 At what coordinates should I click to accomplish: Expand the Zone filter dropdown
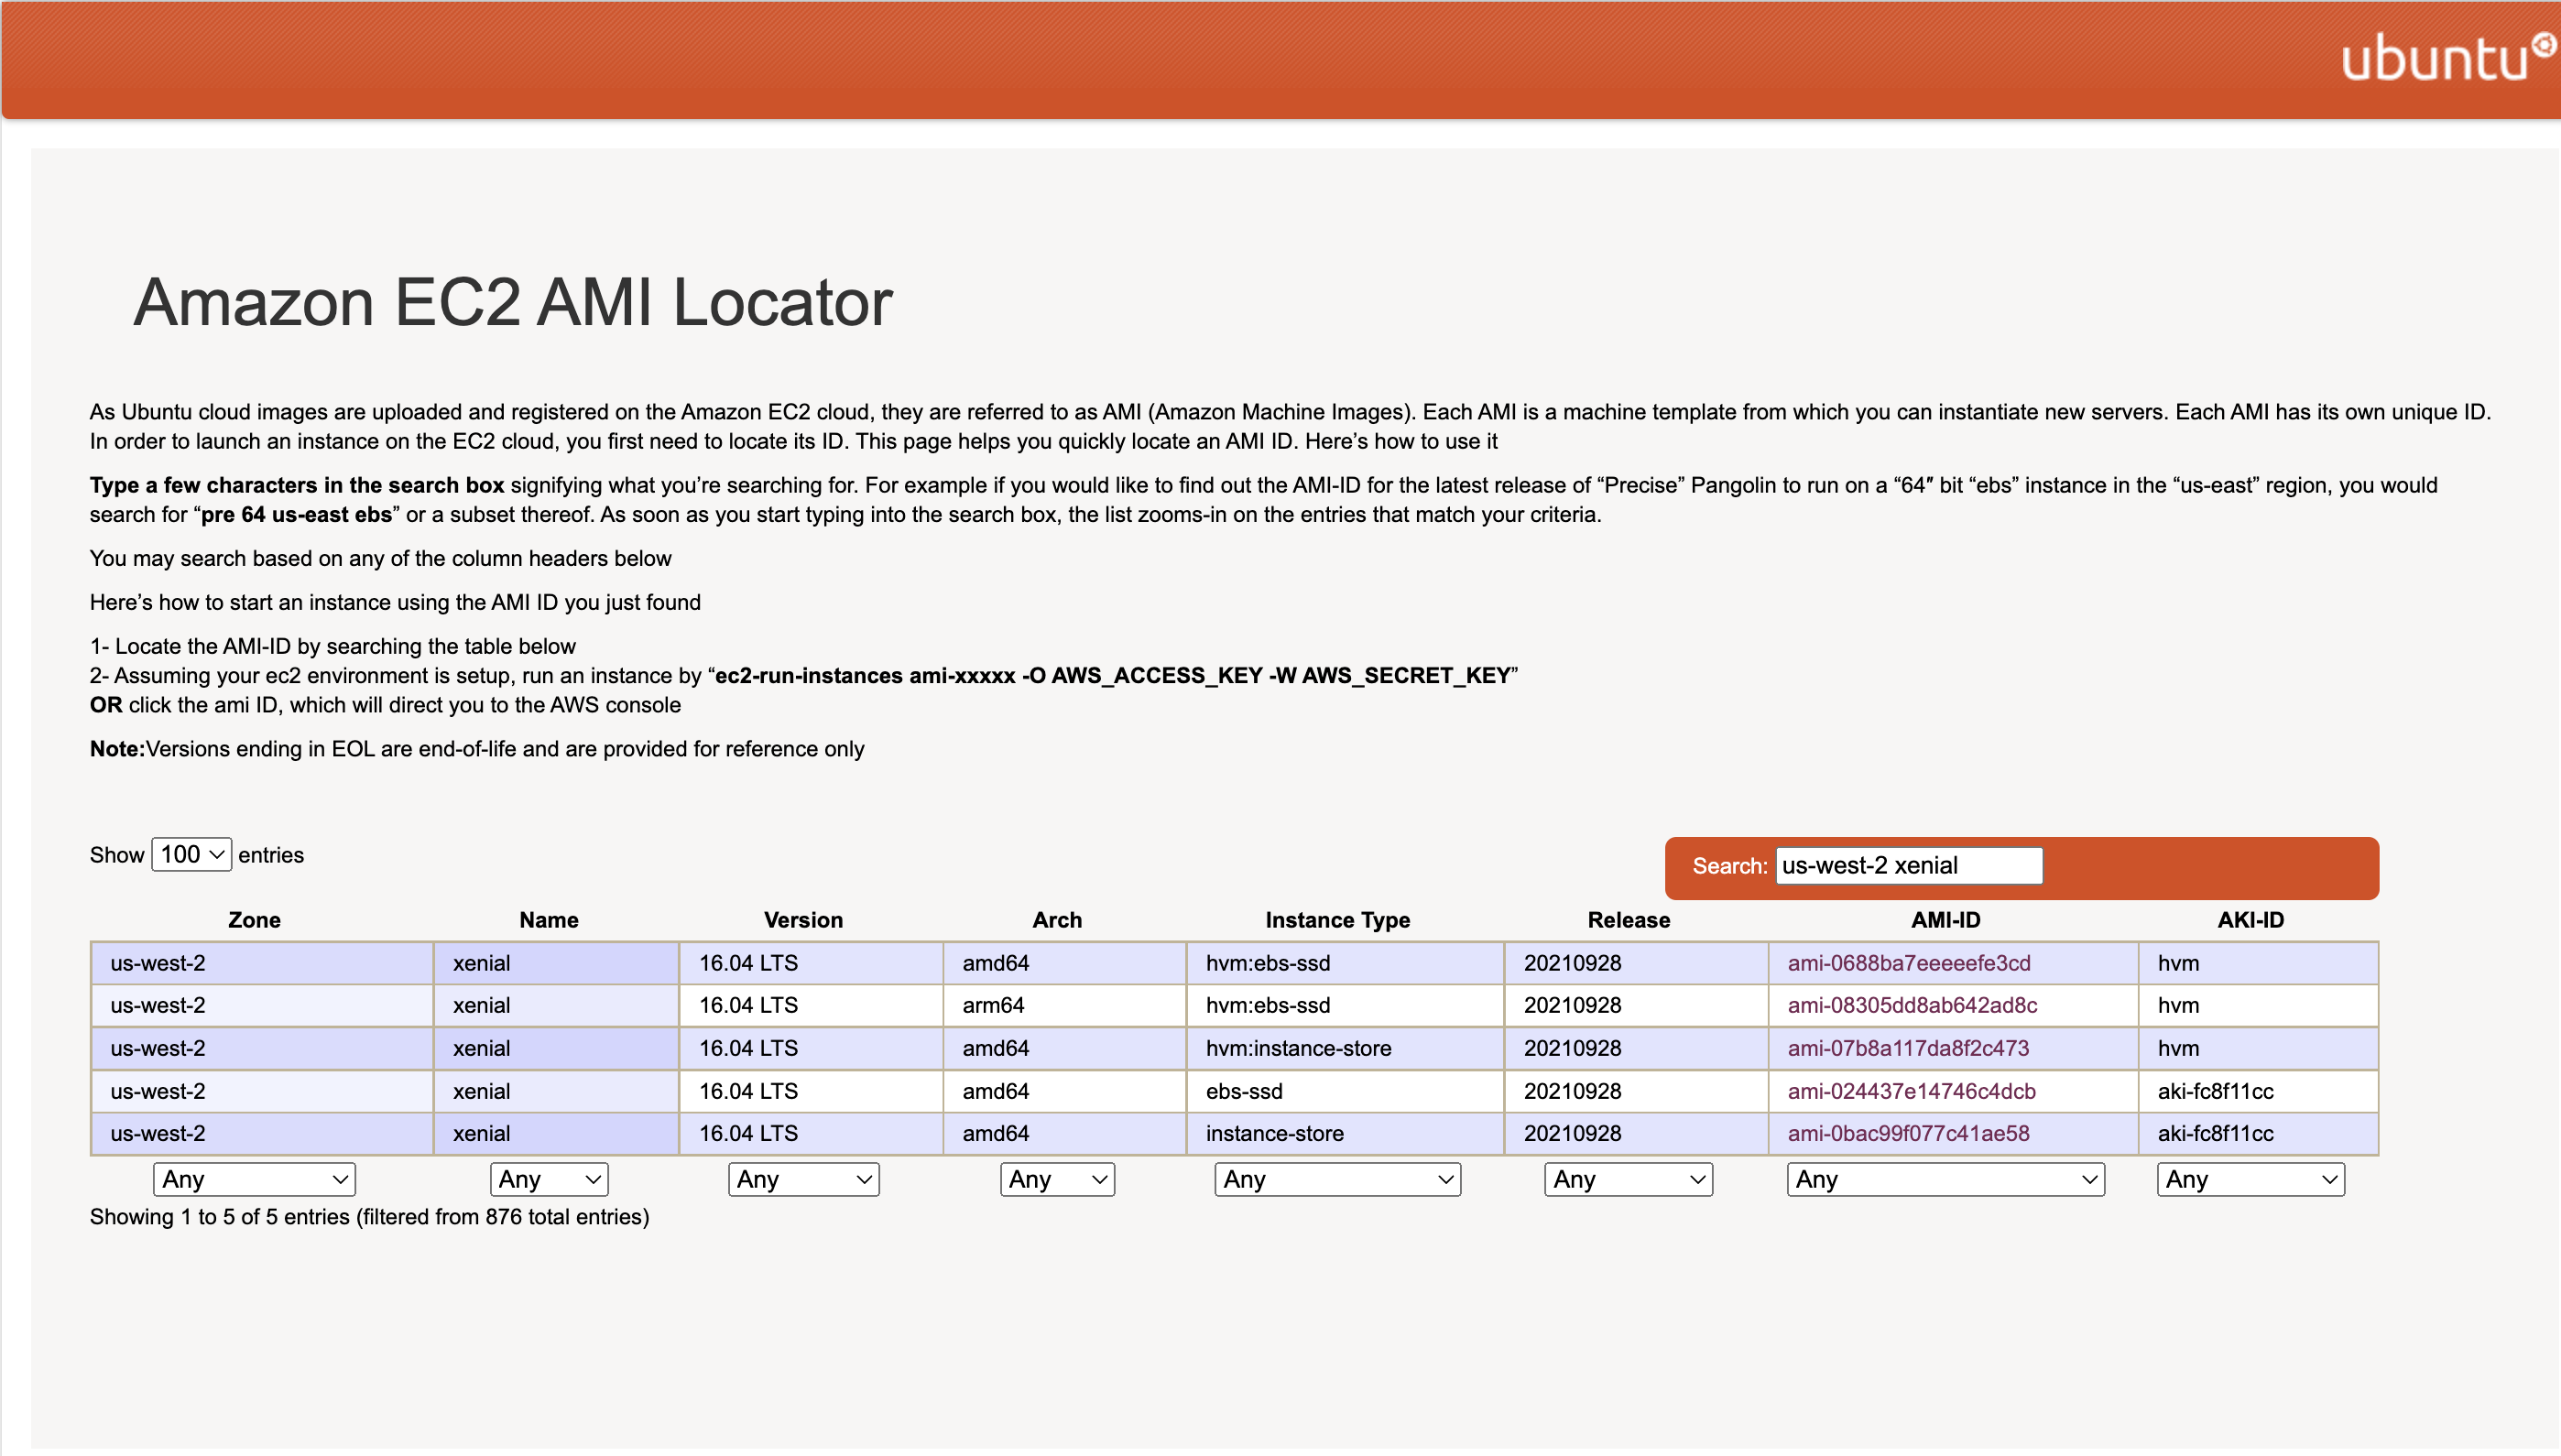click(254, 1179)
